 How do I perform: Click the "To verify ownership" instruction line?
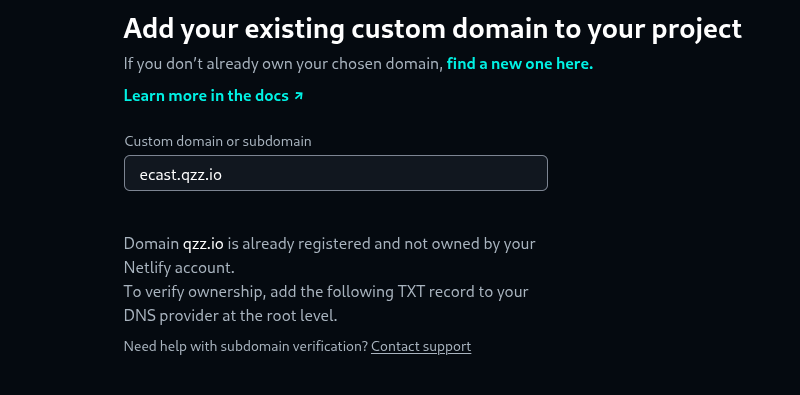tap(326, 292)
